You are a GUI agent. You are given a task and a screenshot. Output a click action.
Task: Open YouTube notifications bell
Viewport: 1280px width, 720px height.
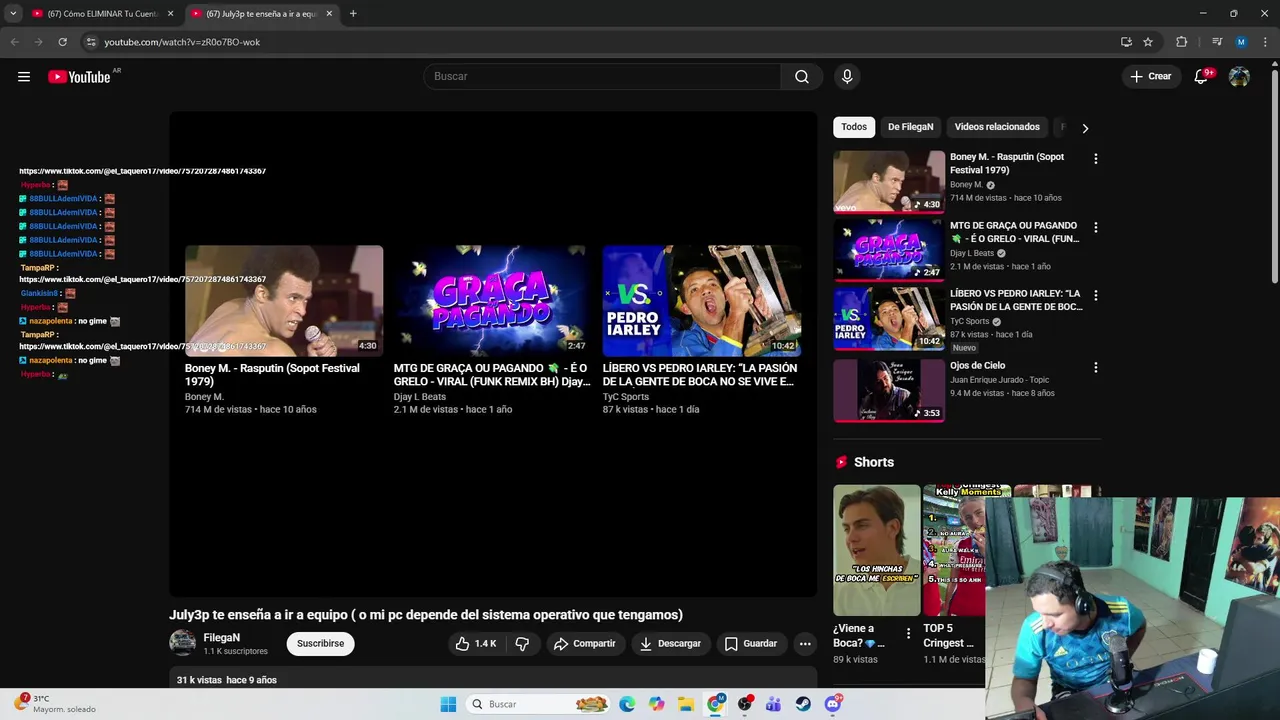(1202, 77)
